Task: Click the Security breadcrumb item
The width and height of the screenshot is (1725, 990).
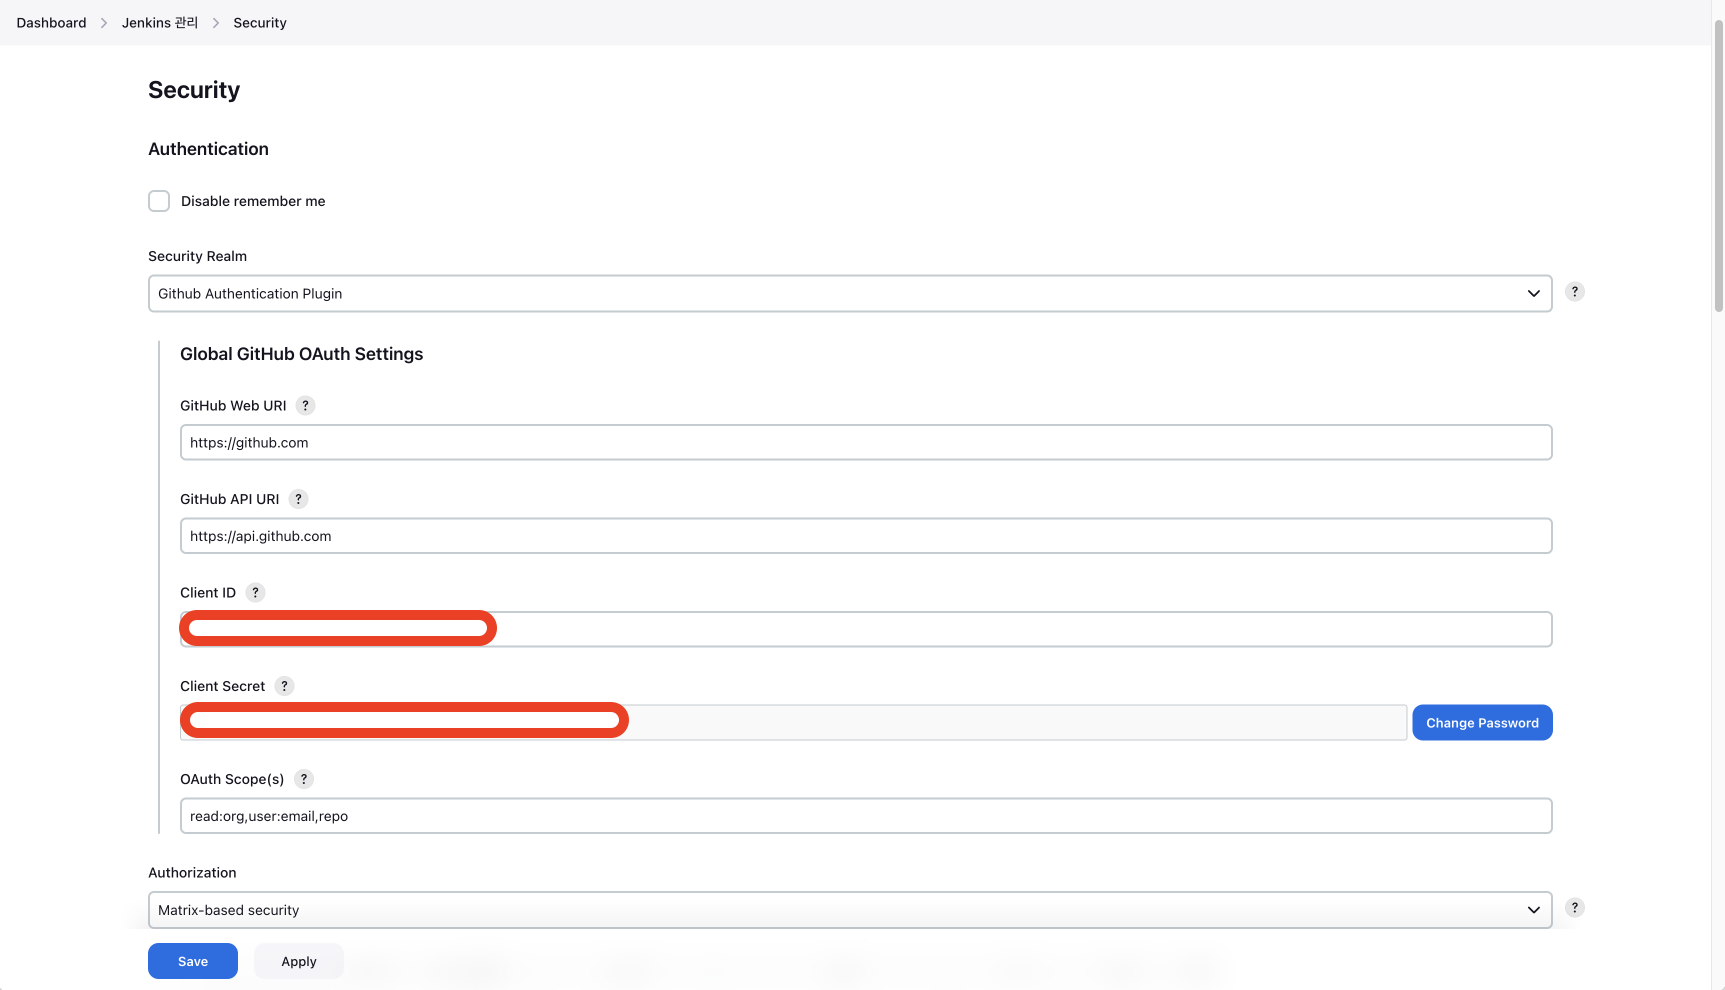Action: pyautogui.click(x=259, y=22)
